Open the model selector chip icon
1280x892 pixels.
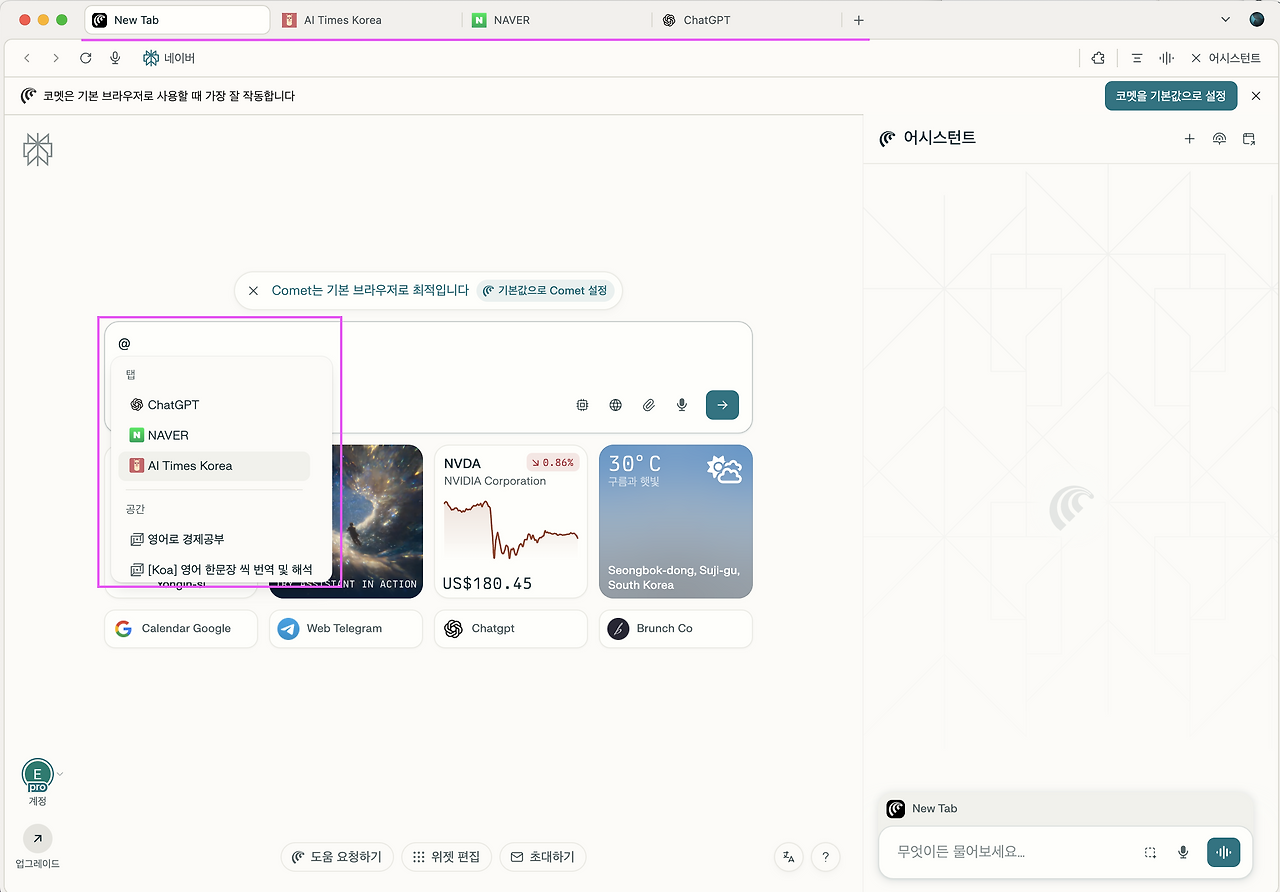pos(582,405)
